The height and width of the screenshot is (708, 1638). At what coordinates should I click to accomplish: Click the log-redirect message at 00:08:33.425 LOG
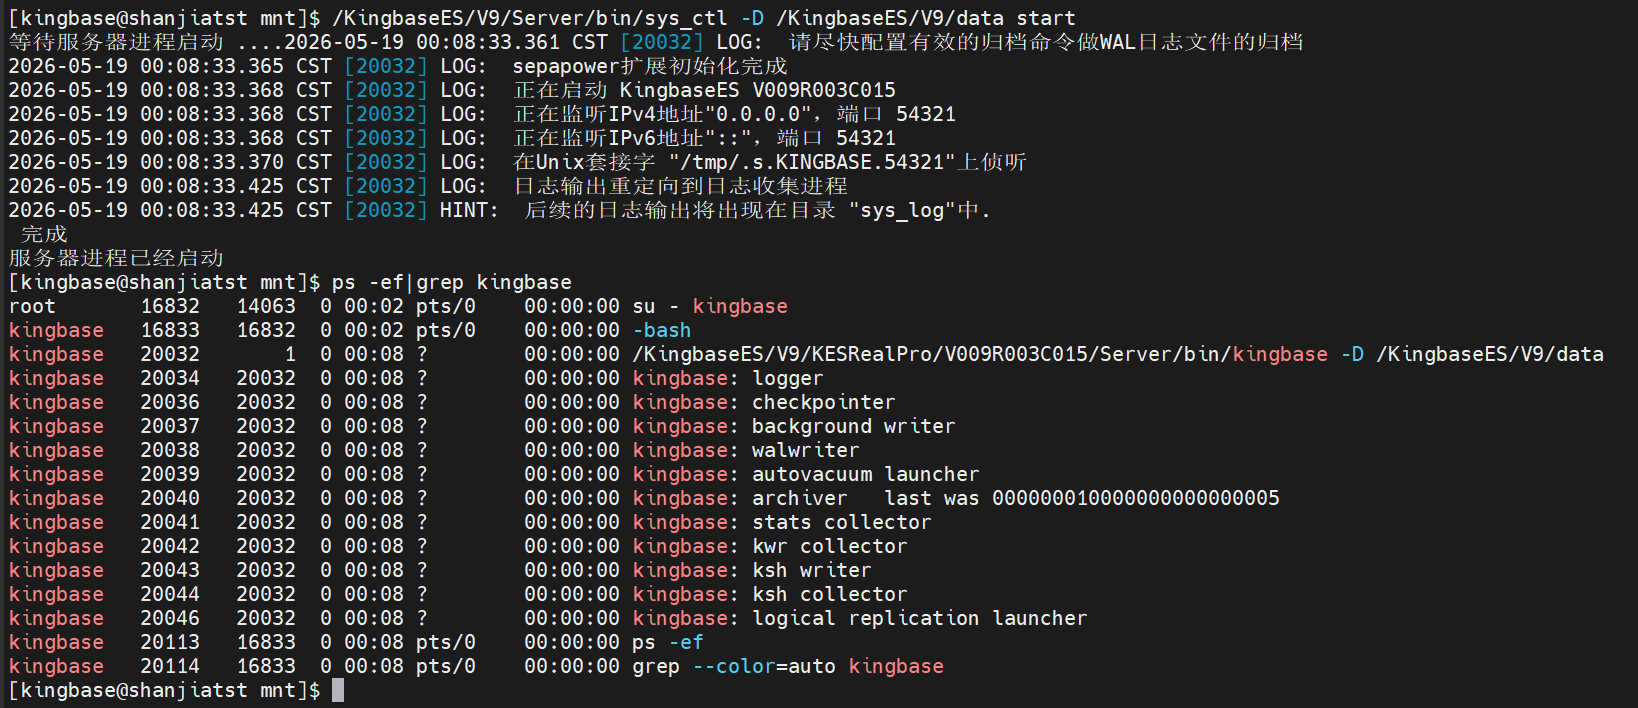pyautogui.click(x=428, y=186)
